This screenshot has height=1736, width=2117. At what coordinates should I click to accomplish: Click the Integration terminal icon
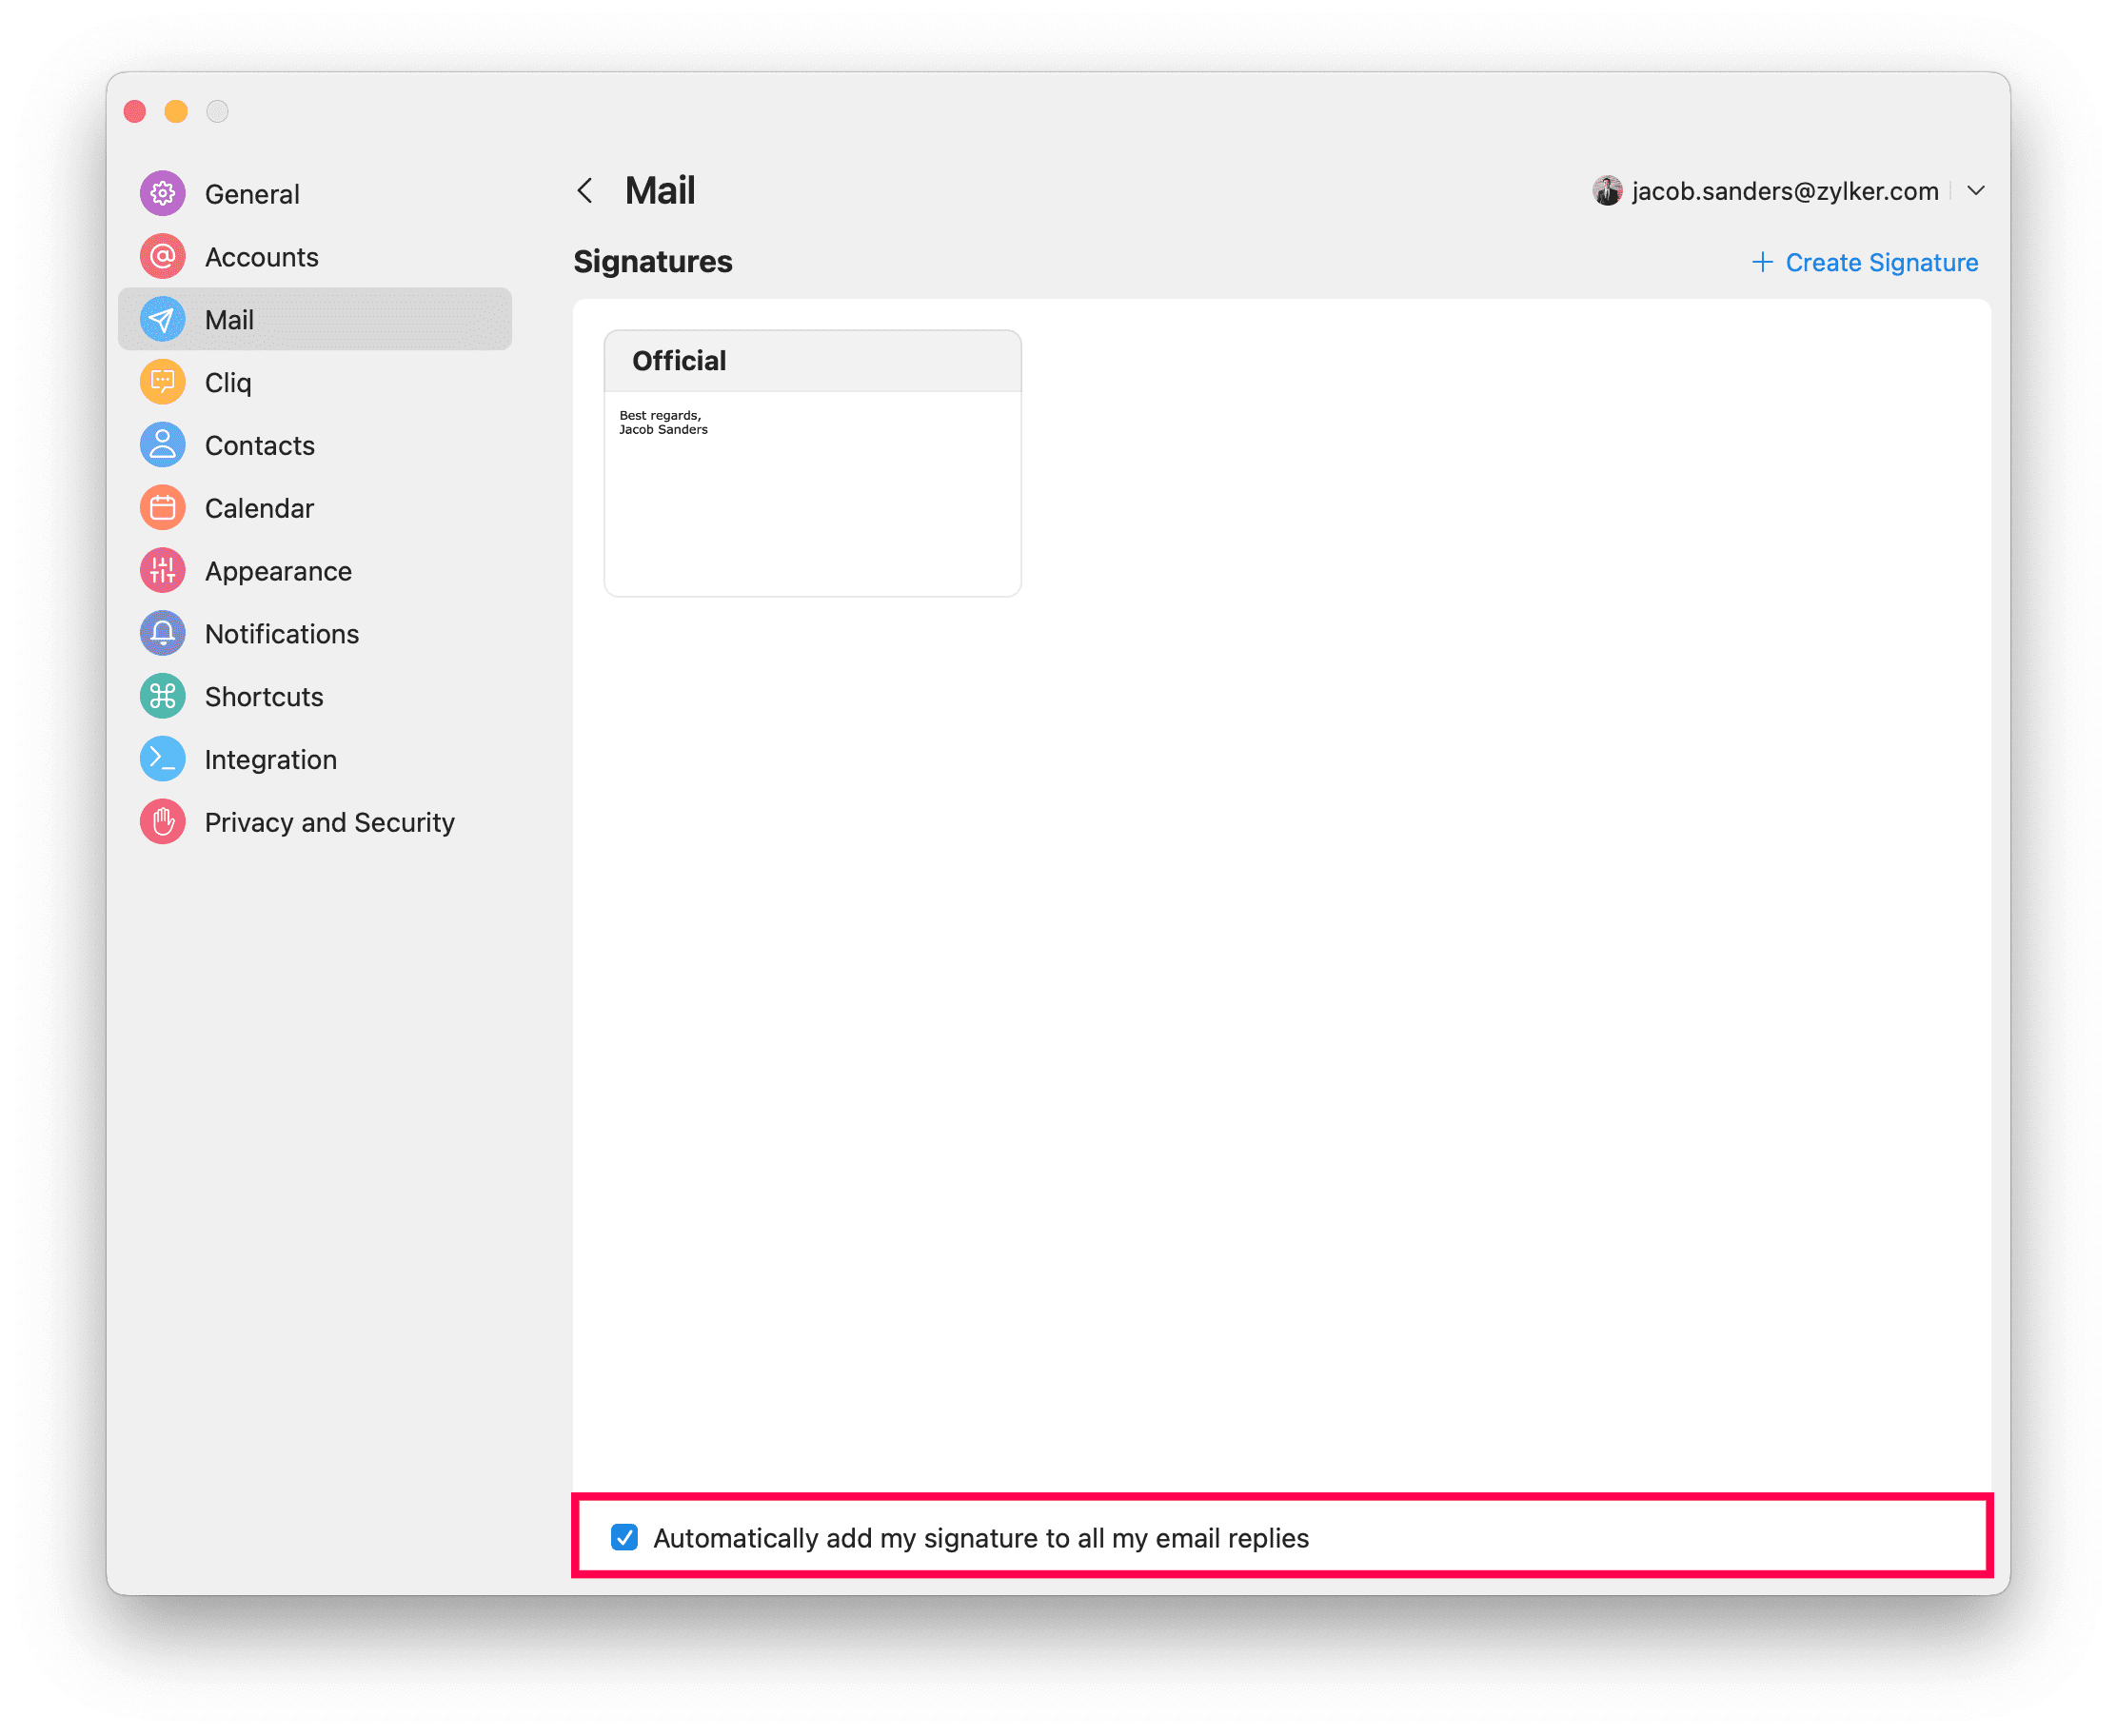coord(162,760)
